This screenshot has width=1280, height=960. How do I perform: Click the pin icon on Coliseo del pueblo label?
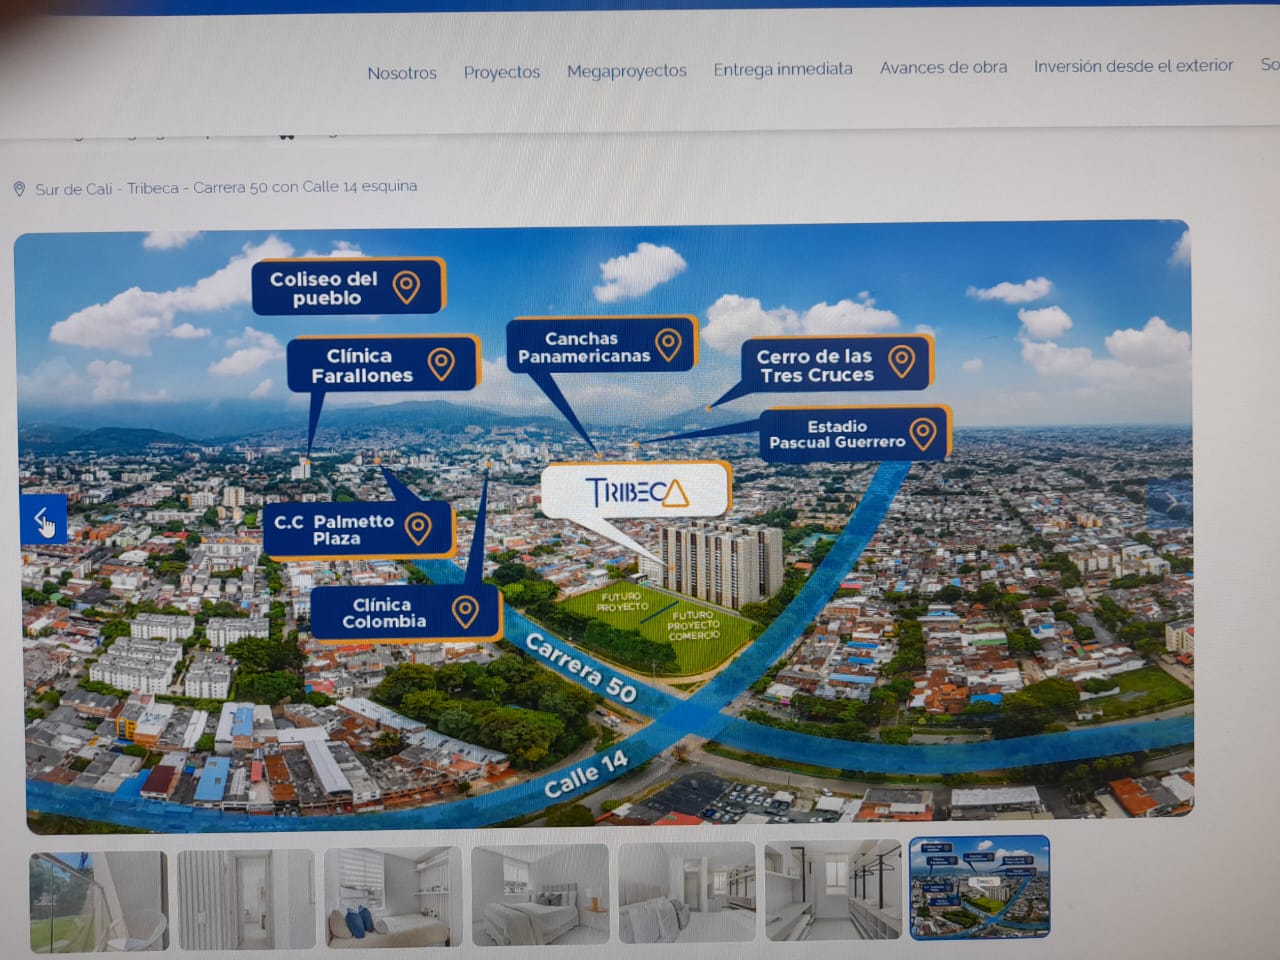(406, 287)
